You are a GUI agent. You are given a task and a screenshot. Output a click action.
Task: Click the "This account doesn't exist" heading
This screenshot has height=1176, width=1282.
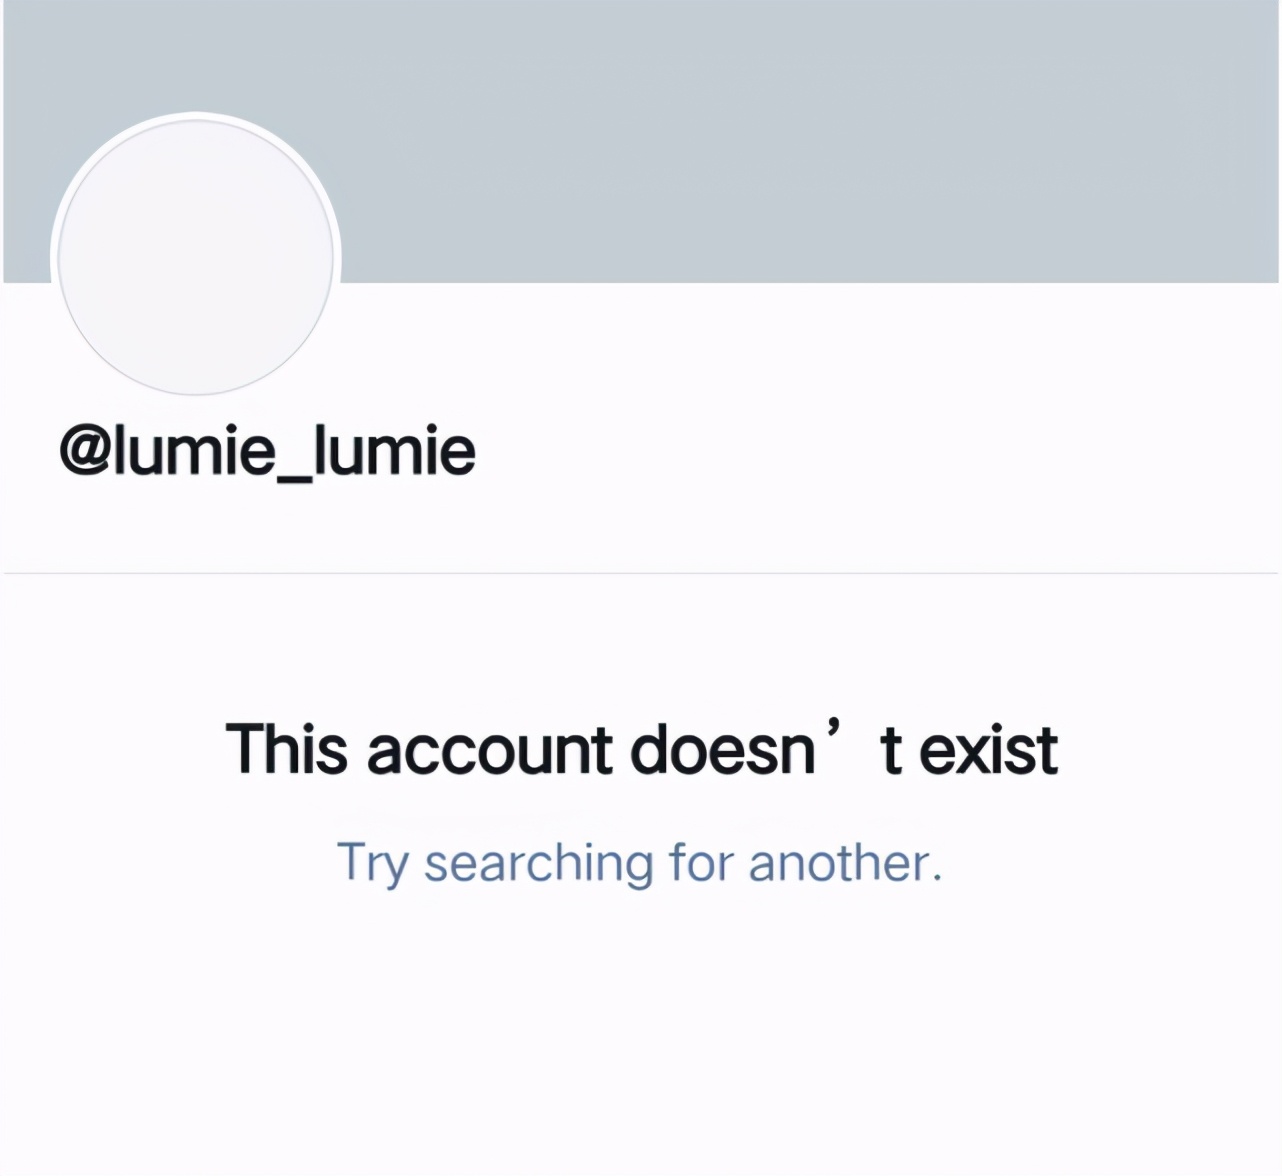(x=641, y=749)
